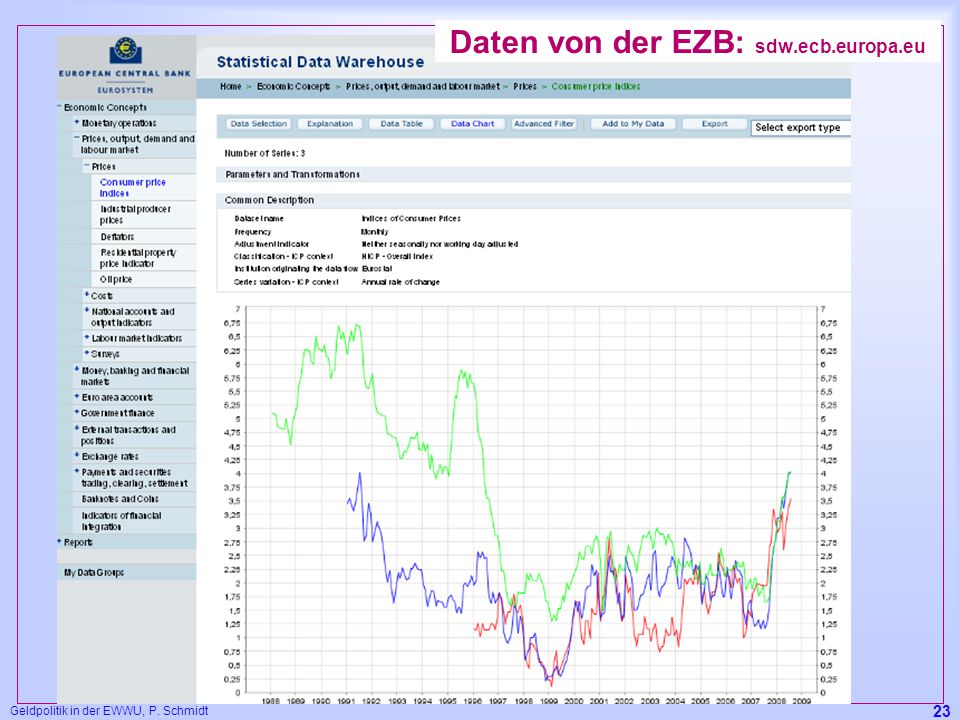Click the Export button
The width and height of the screenshot is (960, 720).
714,124
